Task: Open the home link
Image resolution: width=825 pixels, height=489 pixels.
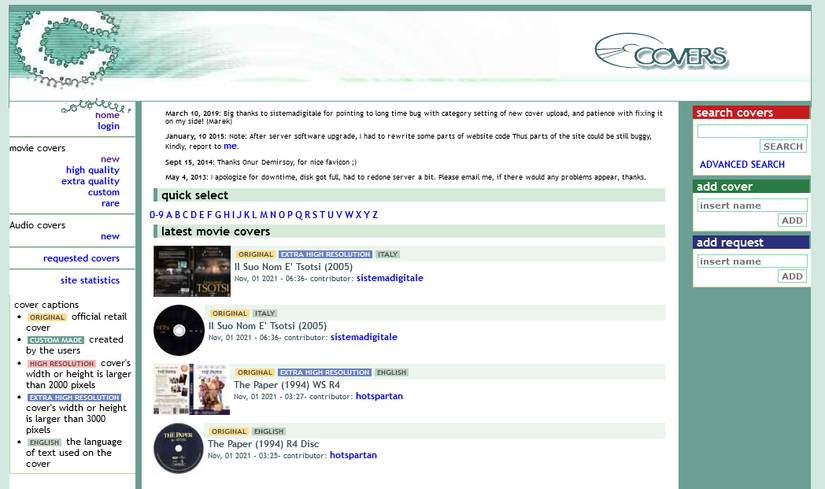Action: pos(107,115)
